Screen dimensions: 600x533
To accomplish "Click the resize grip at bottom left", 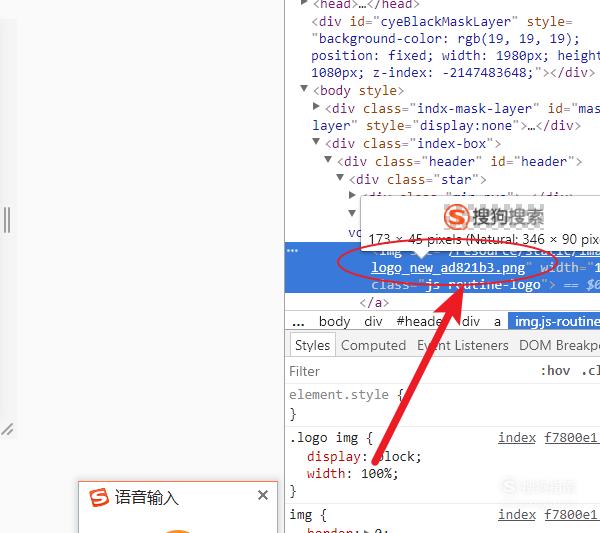I will click(8, 430).
